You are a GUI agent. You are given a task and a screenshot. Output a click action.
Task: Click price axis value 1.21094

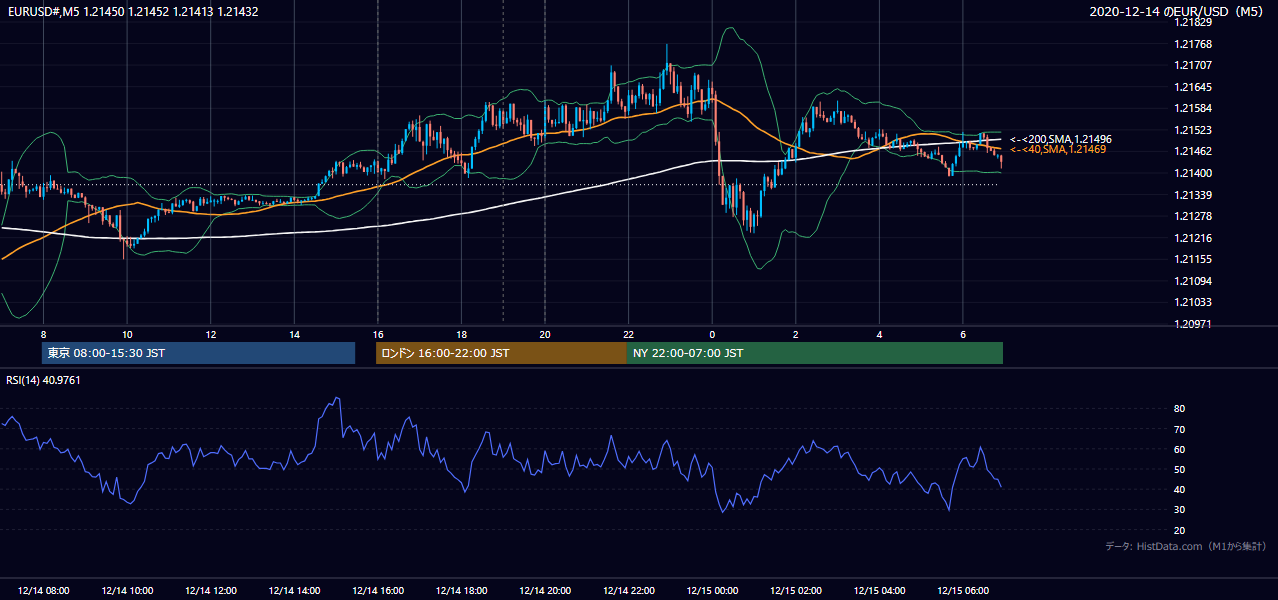(x=1192, y=281)
